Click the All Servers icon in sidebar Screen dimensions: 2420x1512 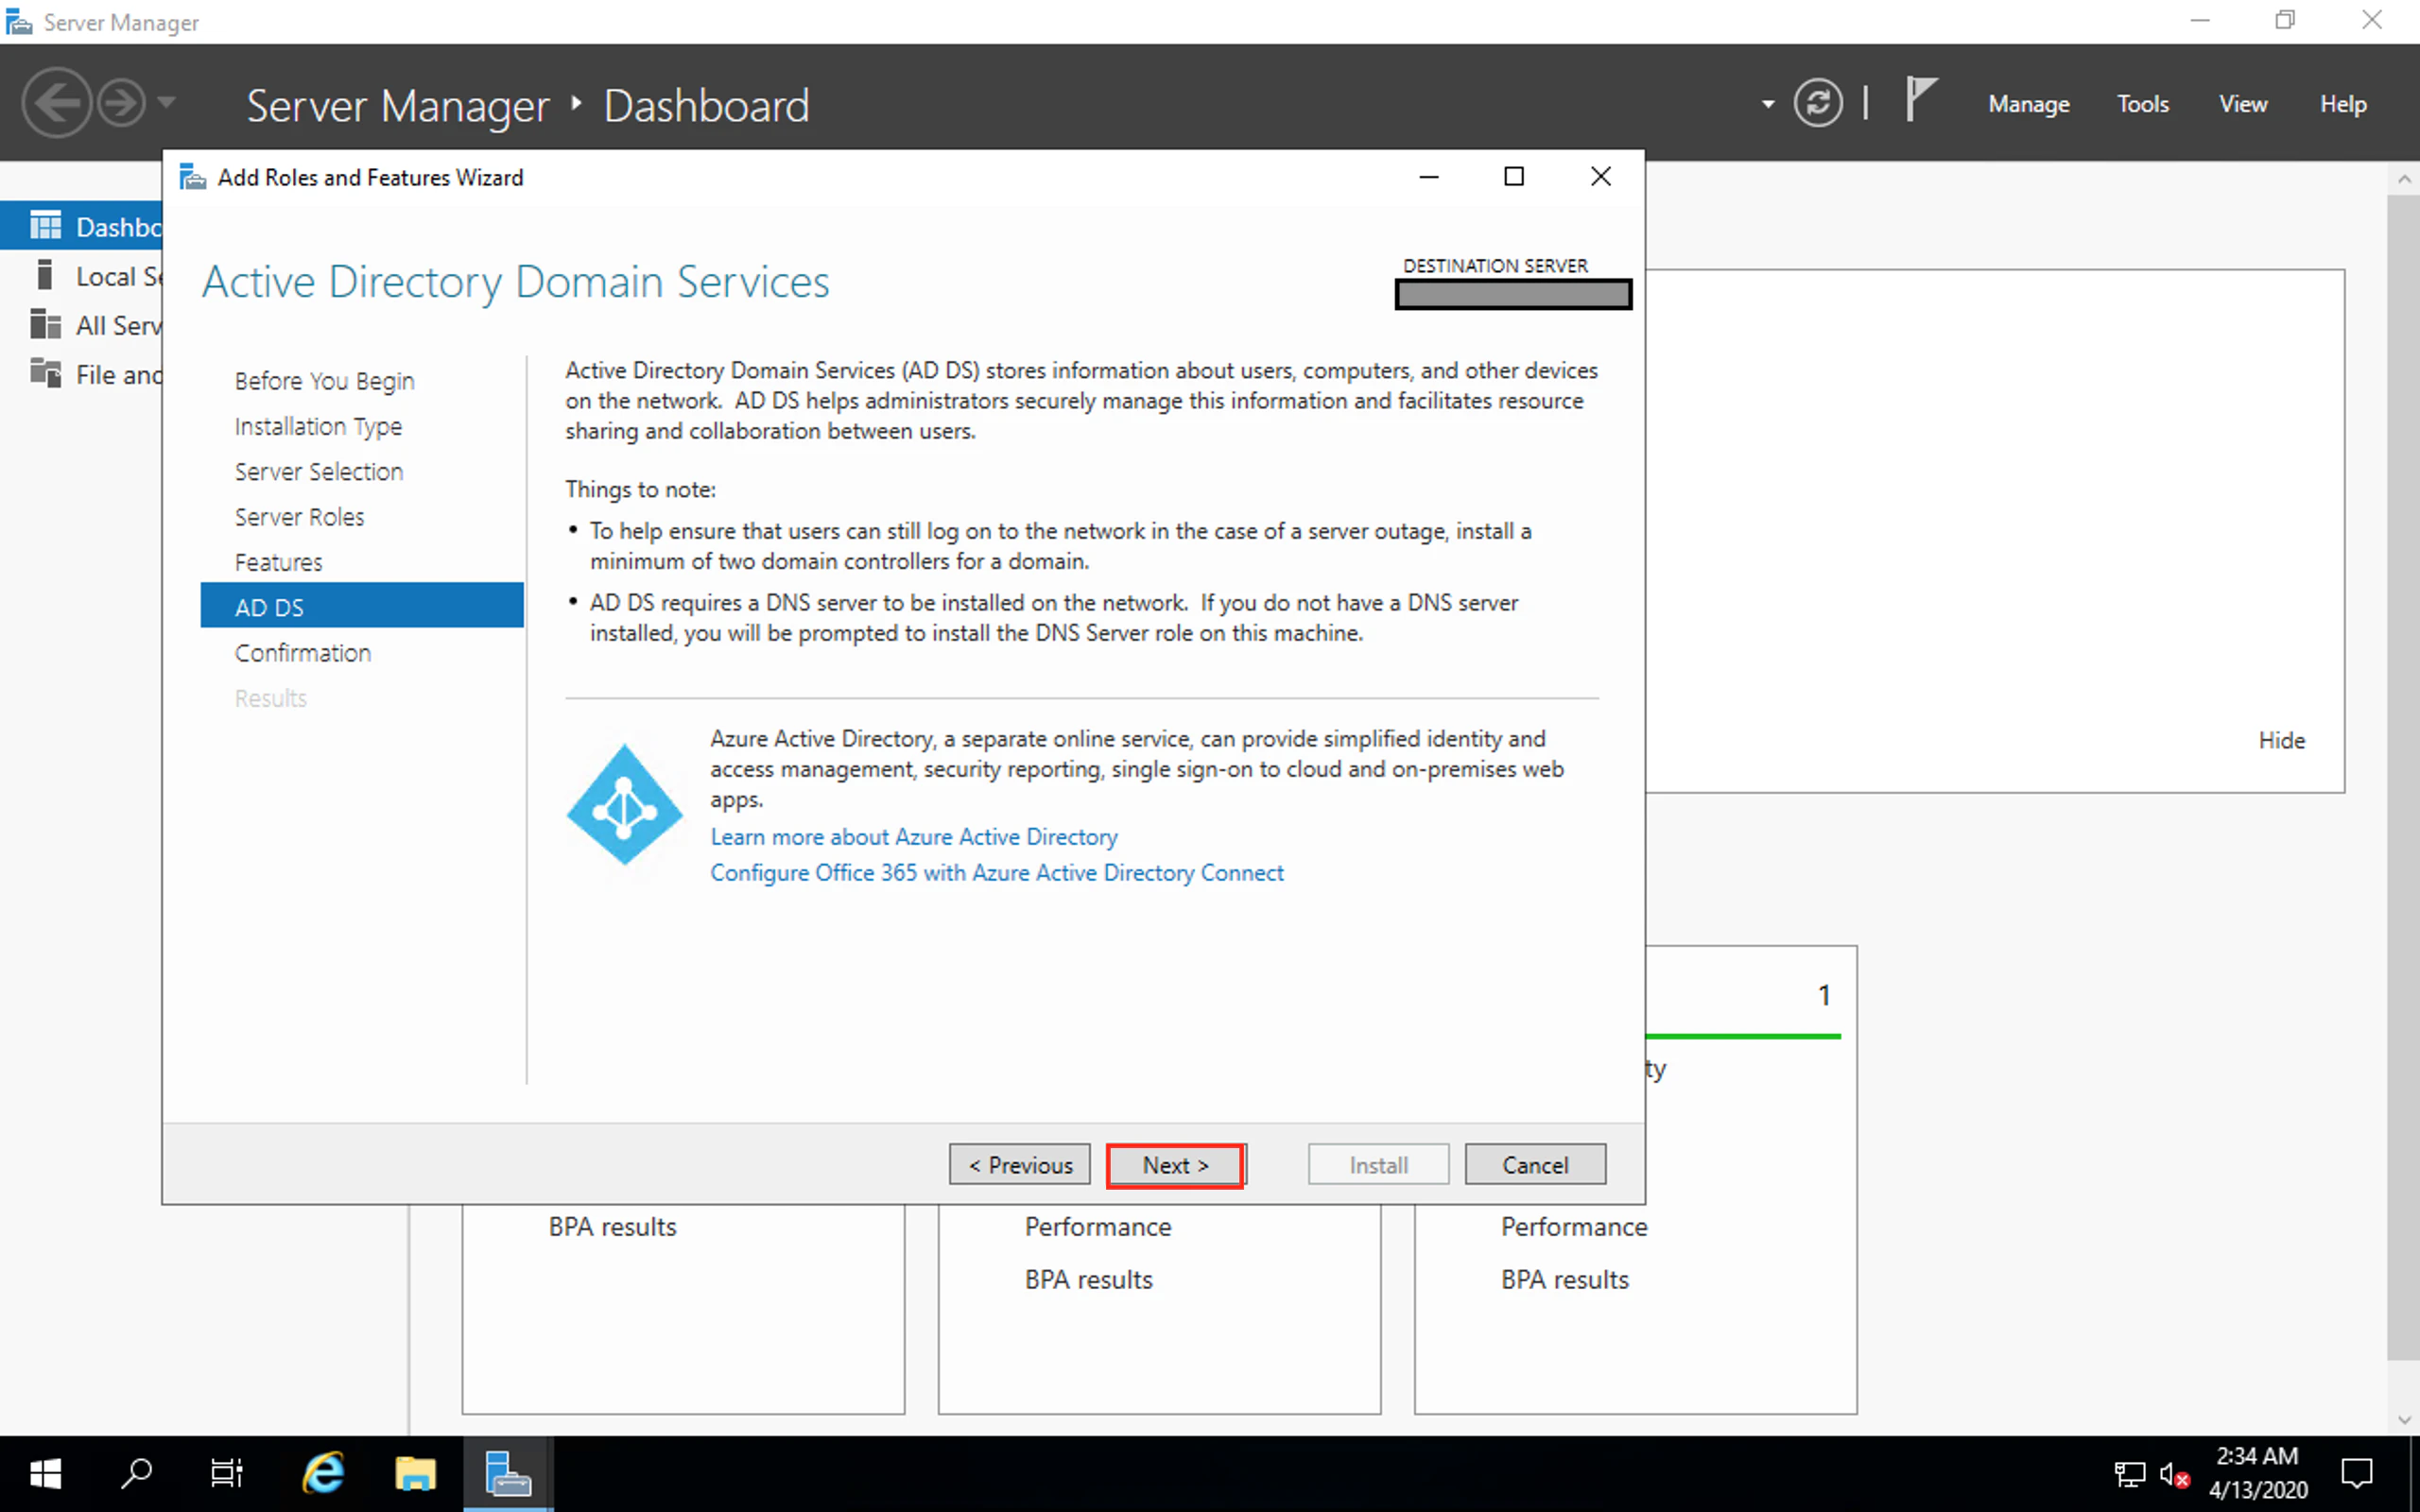coord(45,324)
